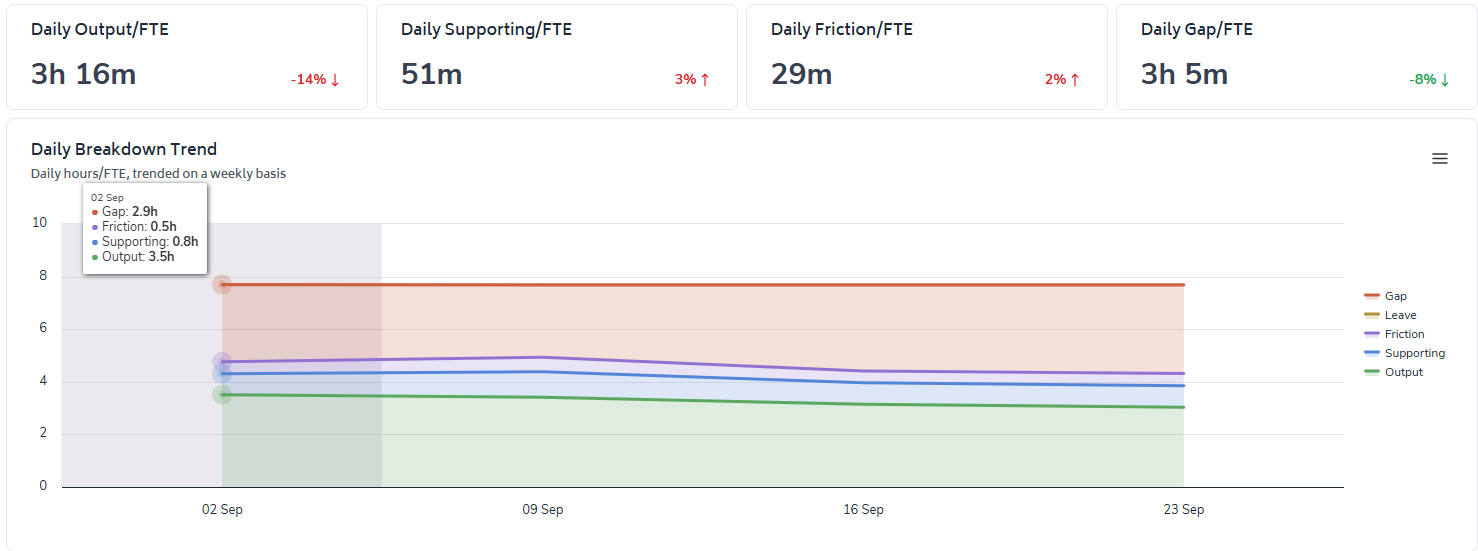Click the -8% down arrow indicator

click(x=1430, y=80)
